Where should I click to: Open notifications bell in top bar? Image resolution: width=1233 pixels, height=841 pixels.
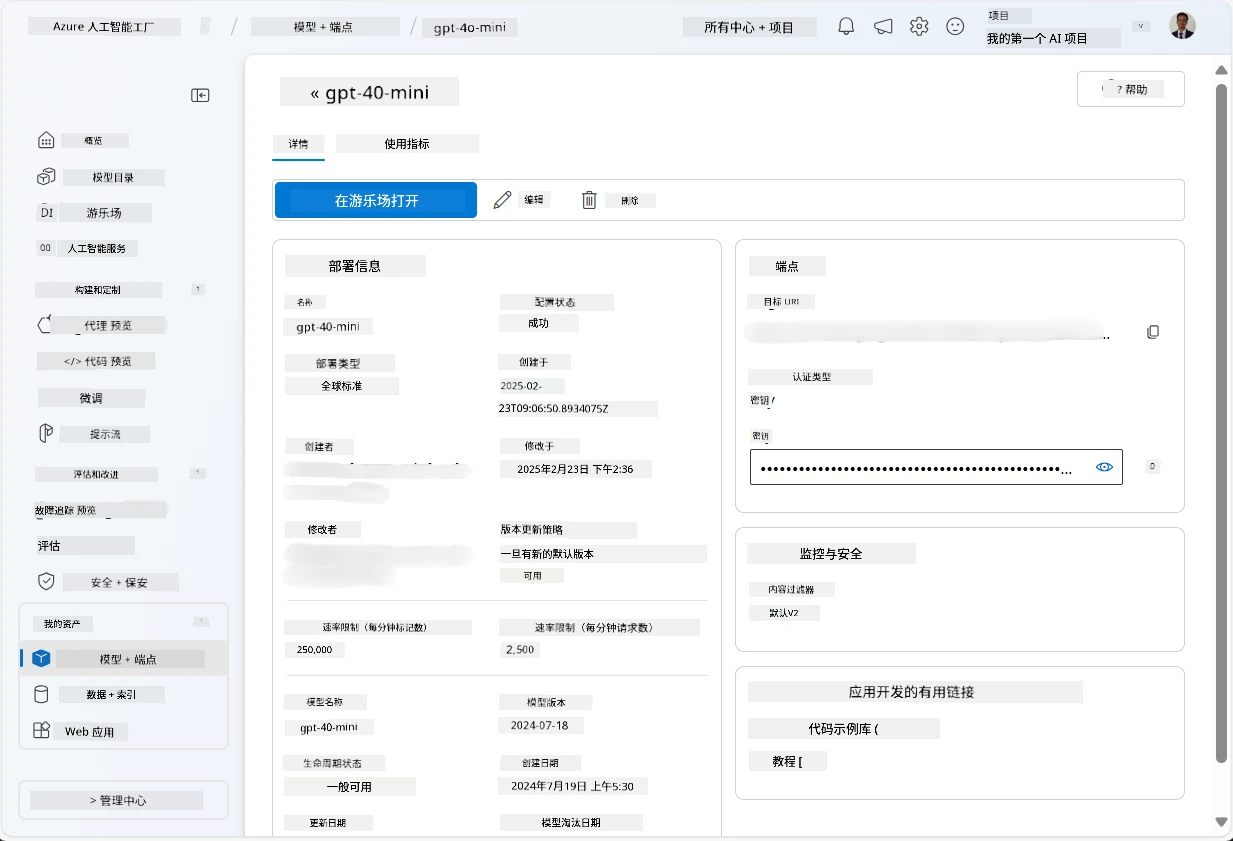point(846,27)
